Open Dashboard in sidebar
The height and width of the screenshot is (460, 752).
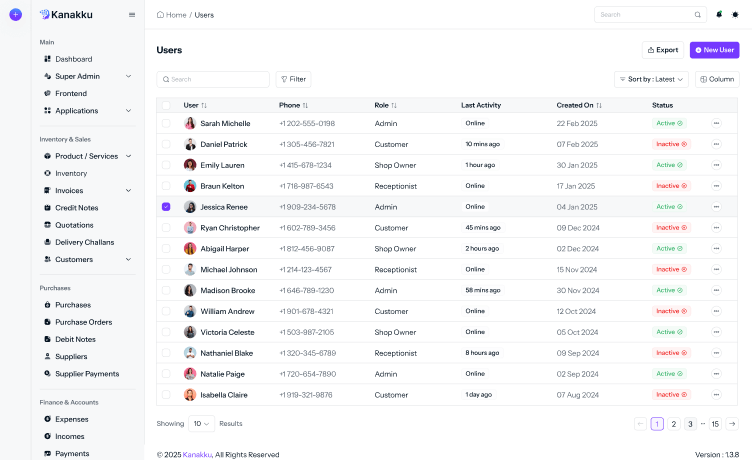[73, 59]
